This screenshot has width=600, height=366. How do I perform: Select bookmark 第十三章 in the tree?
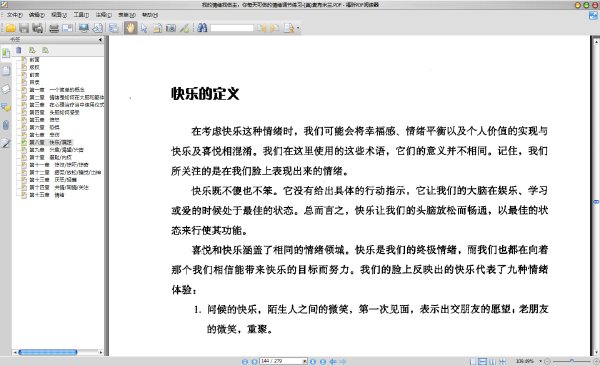coord(53,180)
